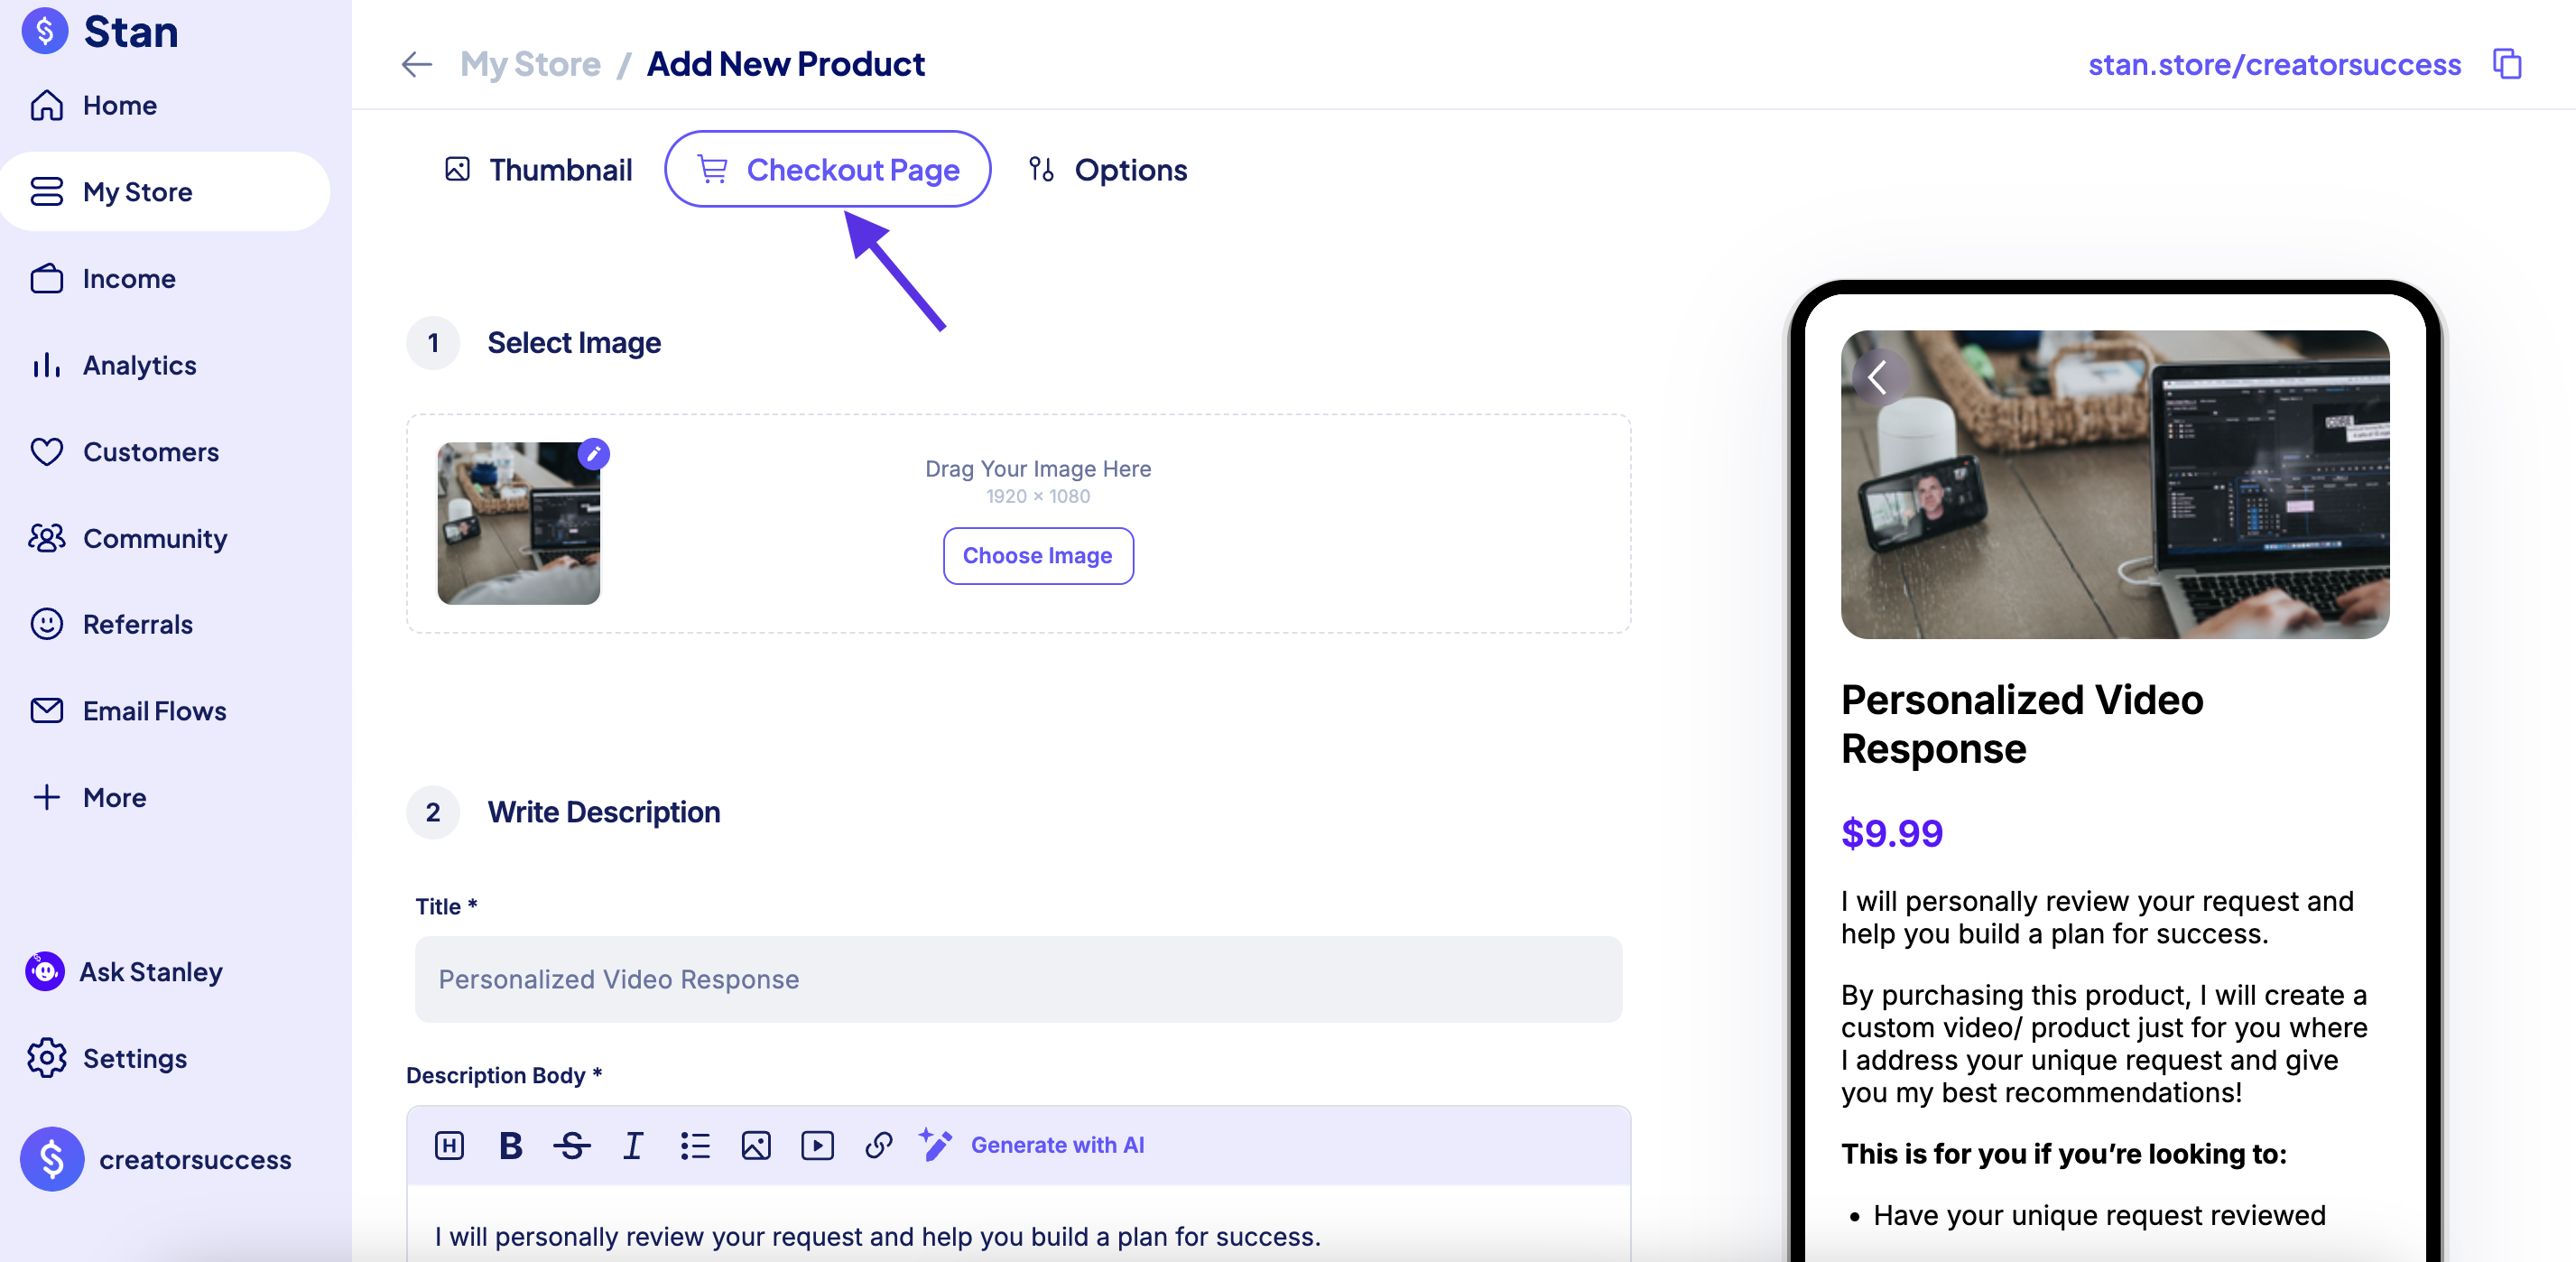Click the 'Select Image' heading
This screenshot has width=2576, height=1262.
(573, 343)
